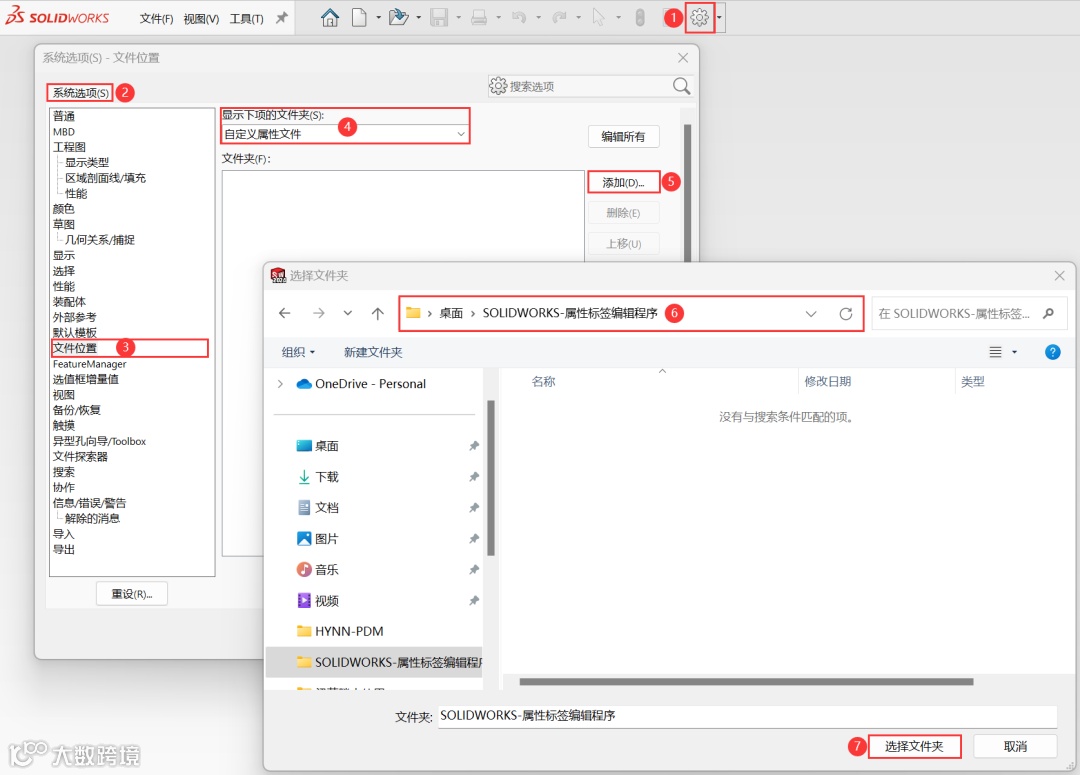Open the view options dropdown arrow
This screenshot has width=1080, height=775.
tap(1014, 352)
